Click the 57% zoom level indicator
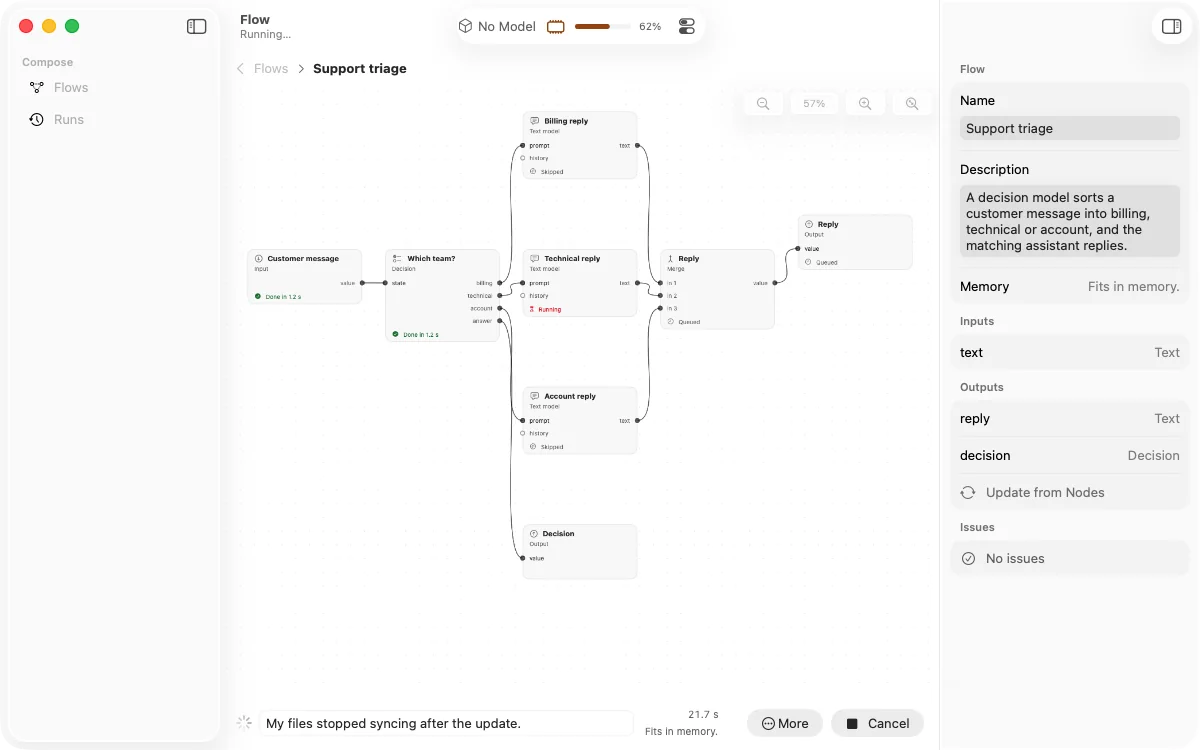 coord(814,104)
